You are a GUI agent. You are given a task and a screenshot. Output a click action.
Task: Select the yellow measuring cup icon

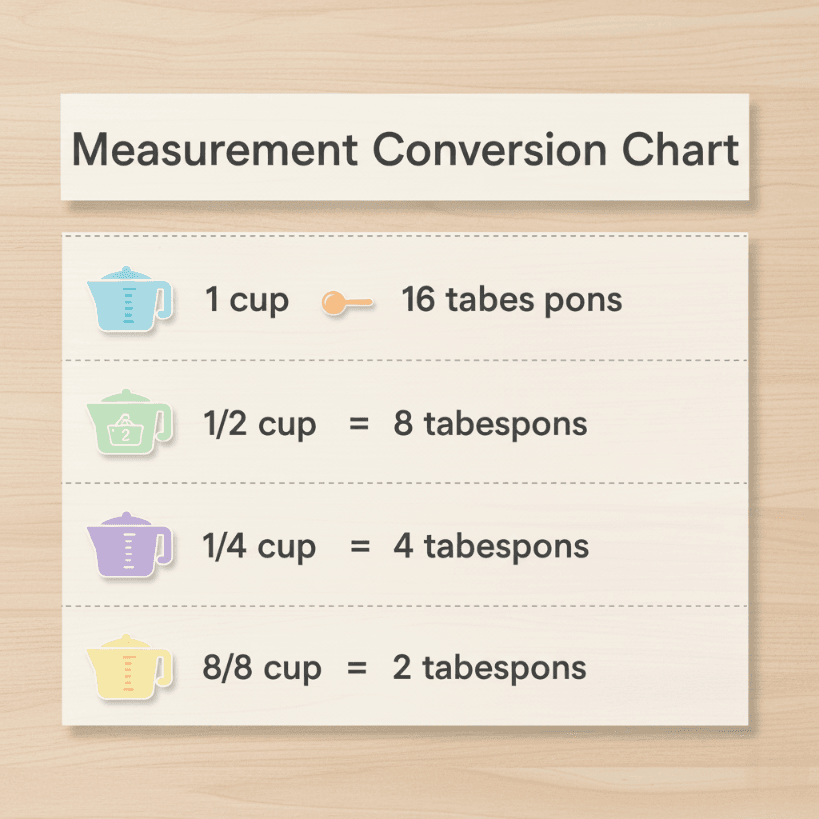click(x=128, y=667)
